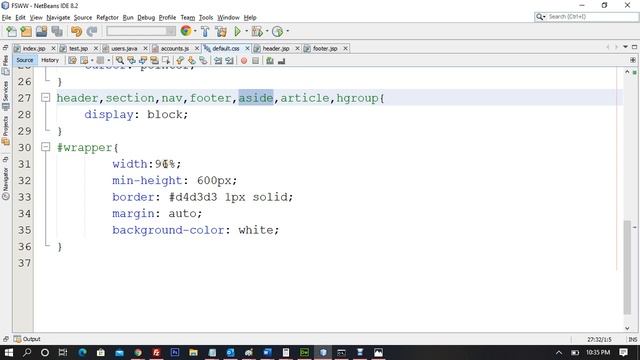Switch to accounts.js editor tab
Screen dimensions: 640x360
[x=174, y=49]
